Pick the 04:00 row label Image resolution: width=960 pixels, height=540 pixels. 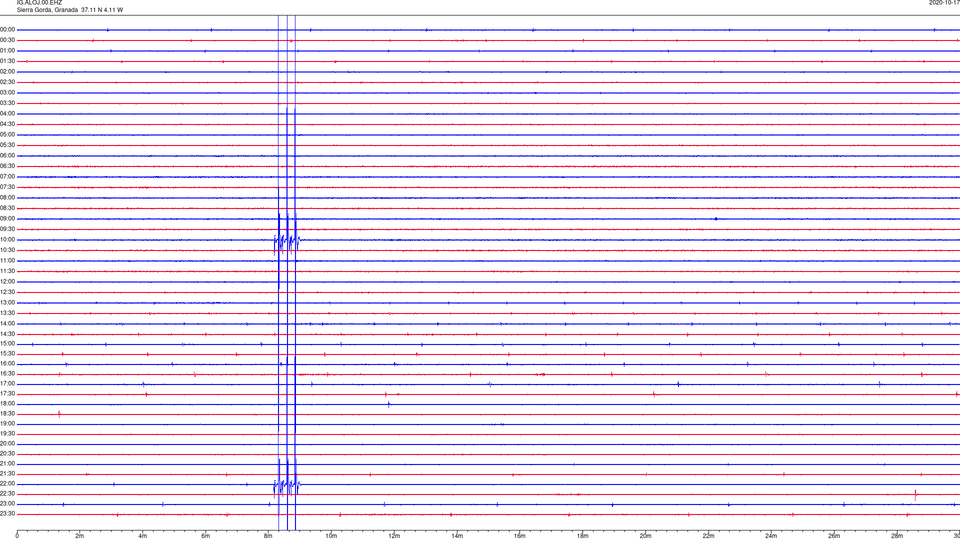pyautogui.click(x=7, y=113)
